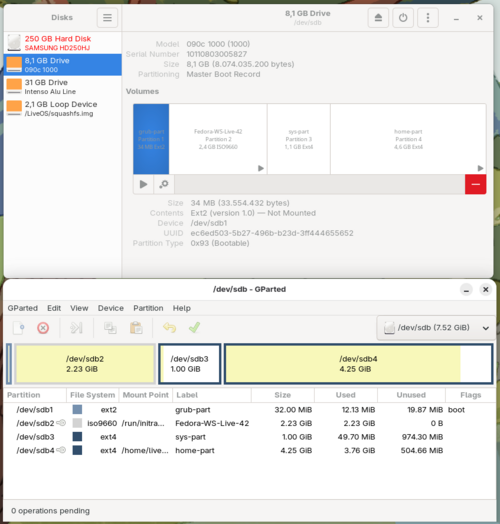Open the Help menu in GParted

pyautogui.click(x=181, y=308)
